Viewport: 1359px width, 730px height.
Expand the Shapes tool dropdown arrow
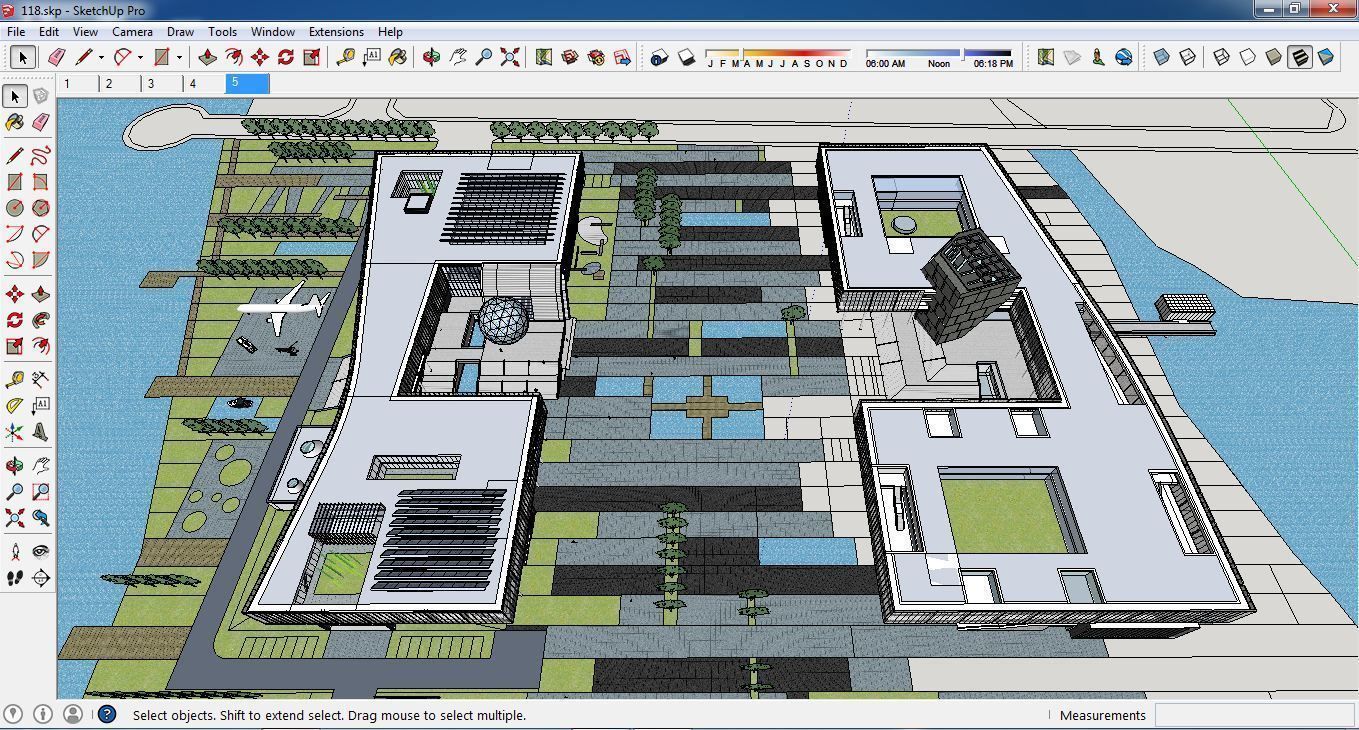click(179, 57)
